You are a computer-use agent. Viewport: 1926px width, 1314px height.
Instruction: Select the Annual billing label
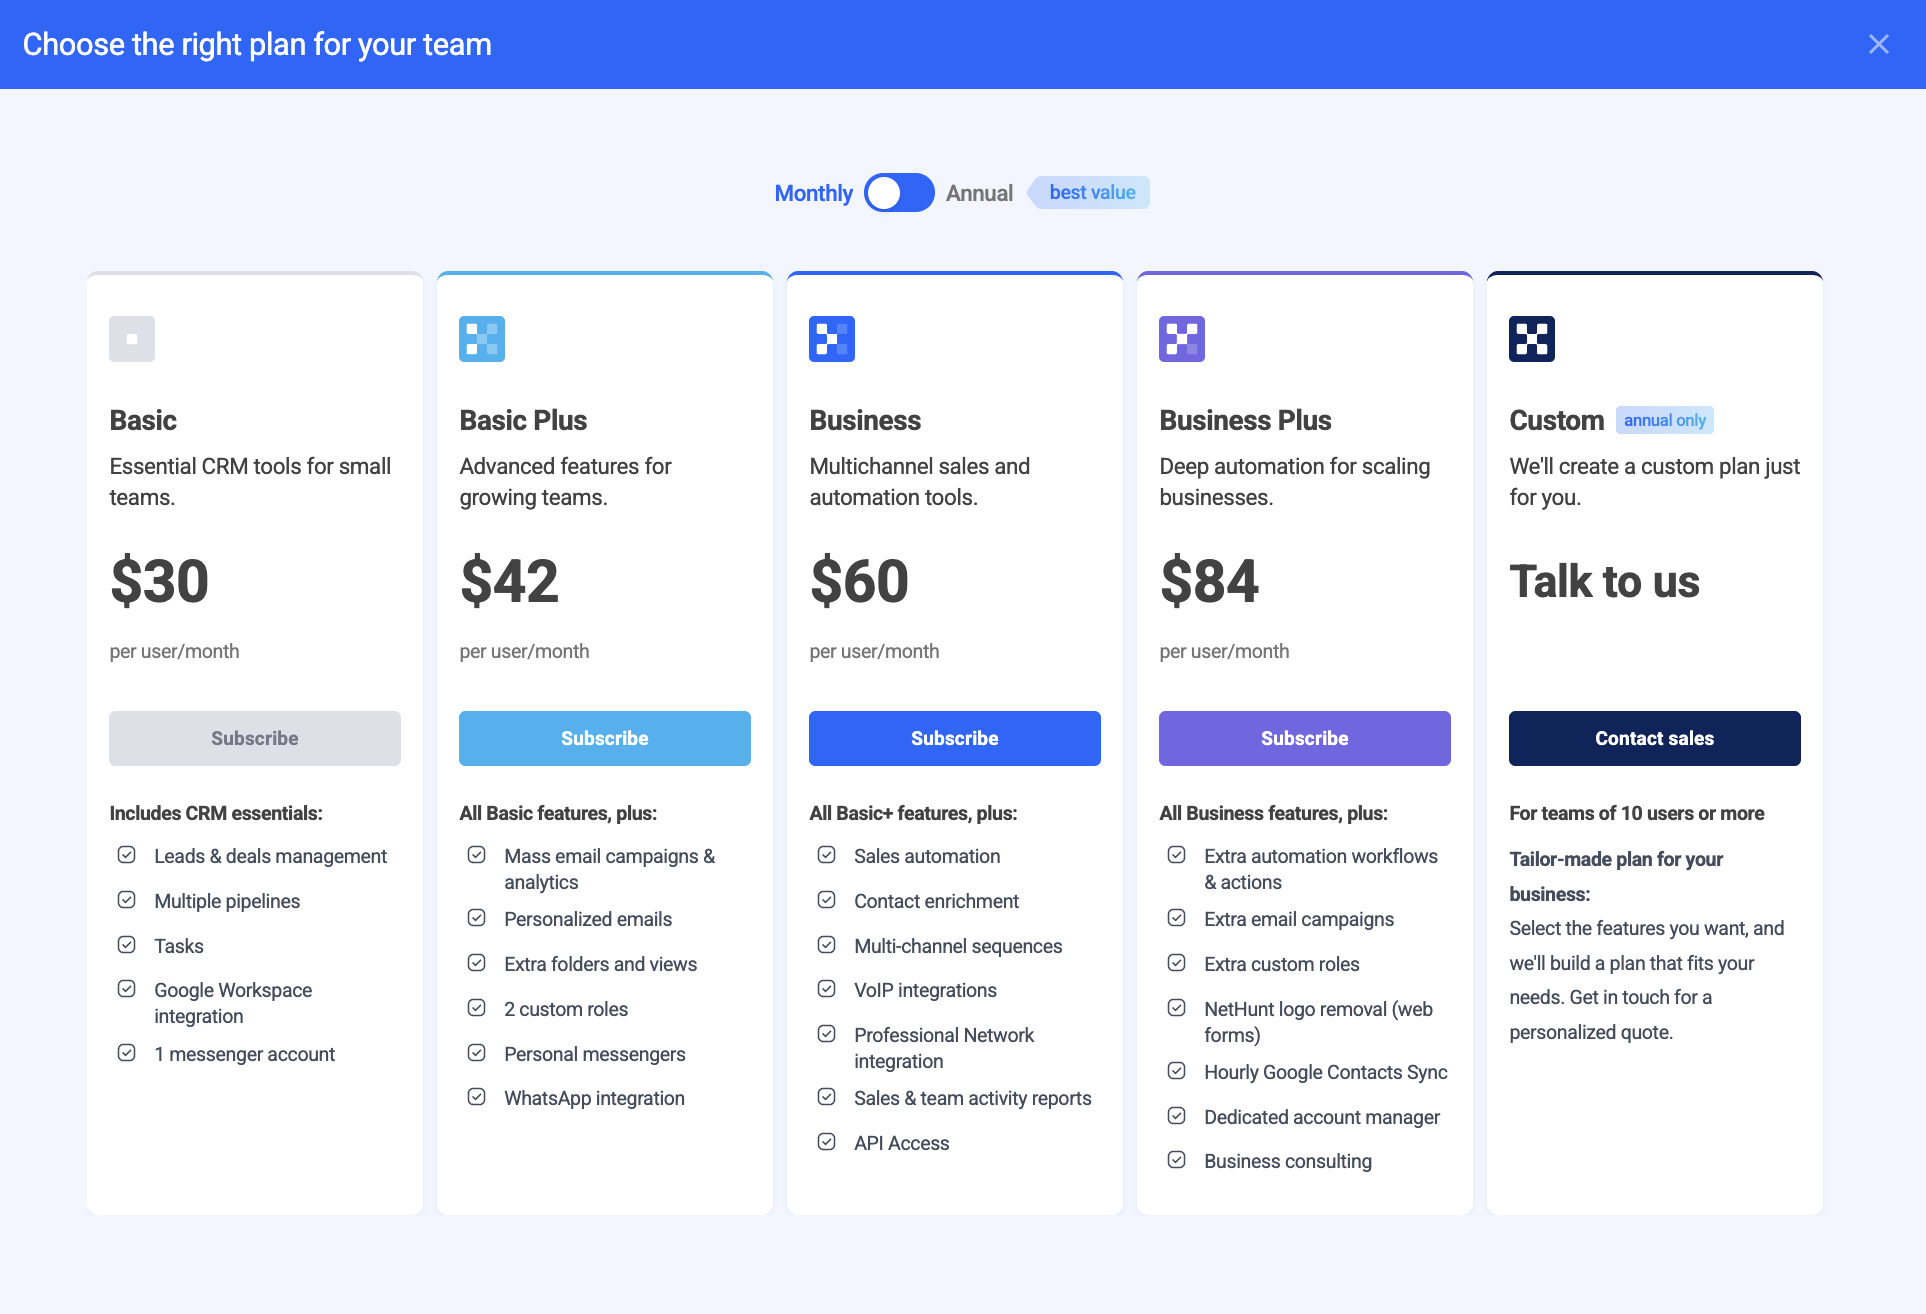coord(980,193)
